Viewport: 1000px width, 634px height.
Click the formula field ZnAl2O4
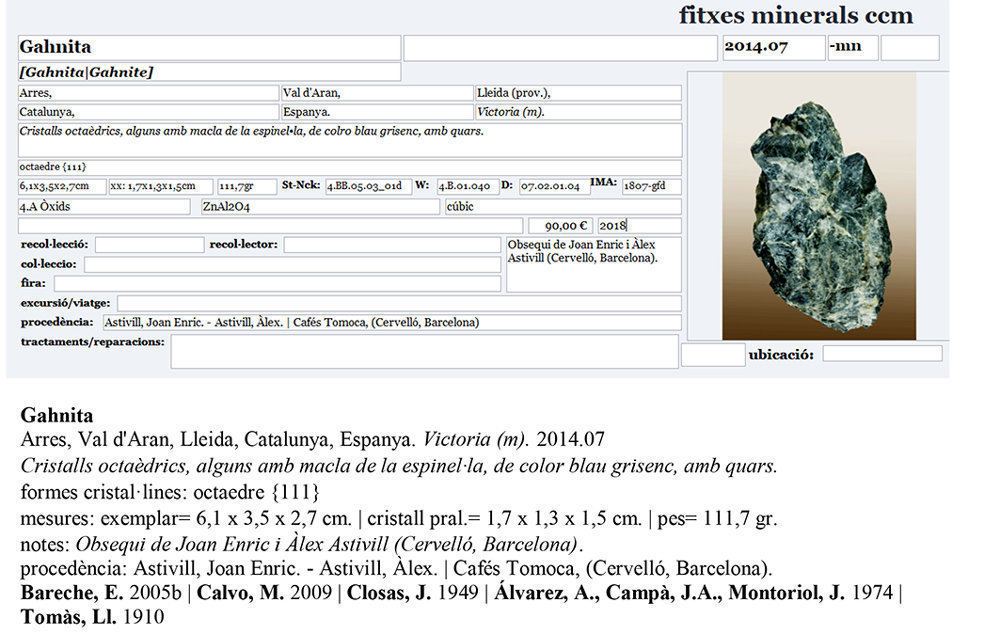pyautogui.click(x=320, y=207)
